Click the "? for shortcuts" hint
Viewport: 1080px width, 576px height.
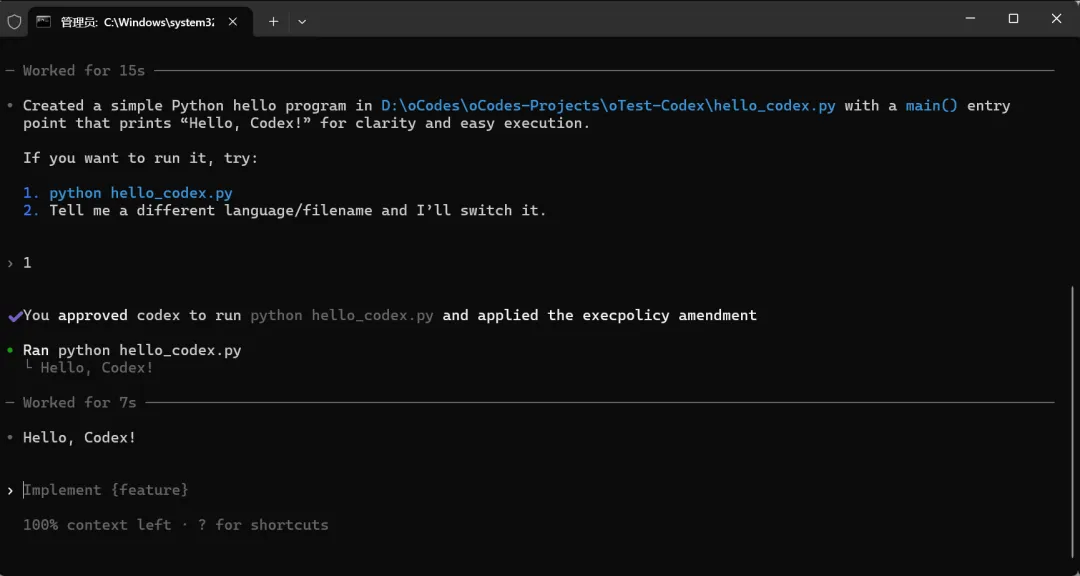[263, 525]
